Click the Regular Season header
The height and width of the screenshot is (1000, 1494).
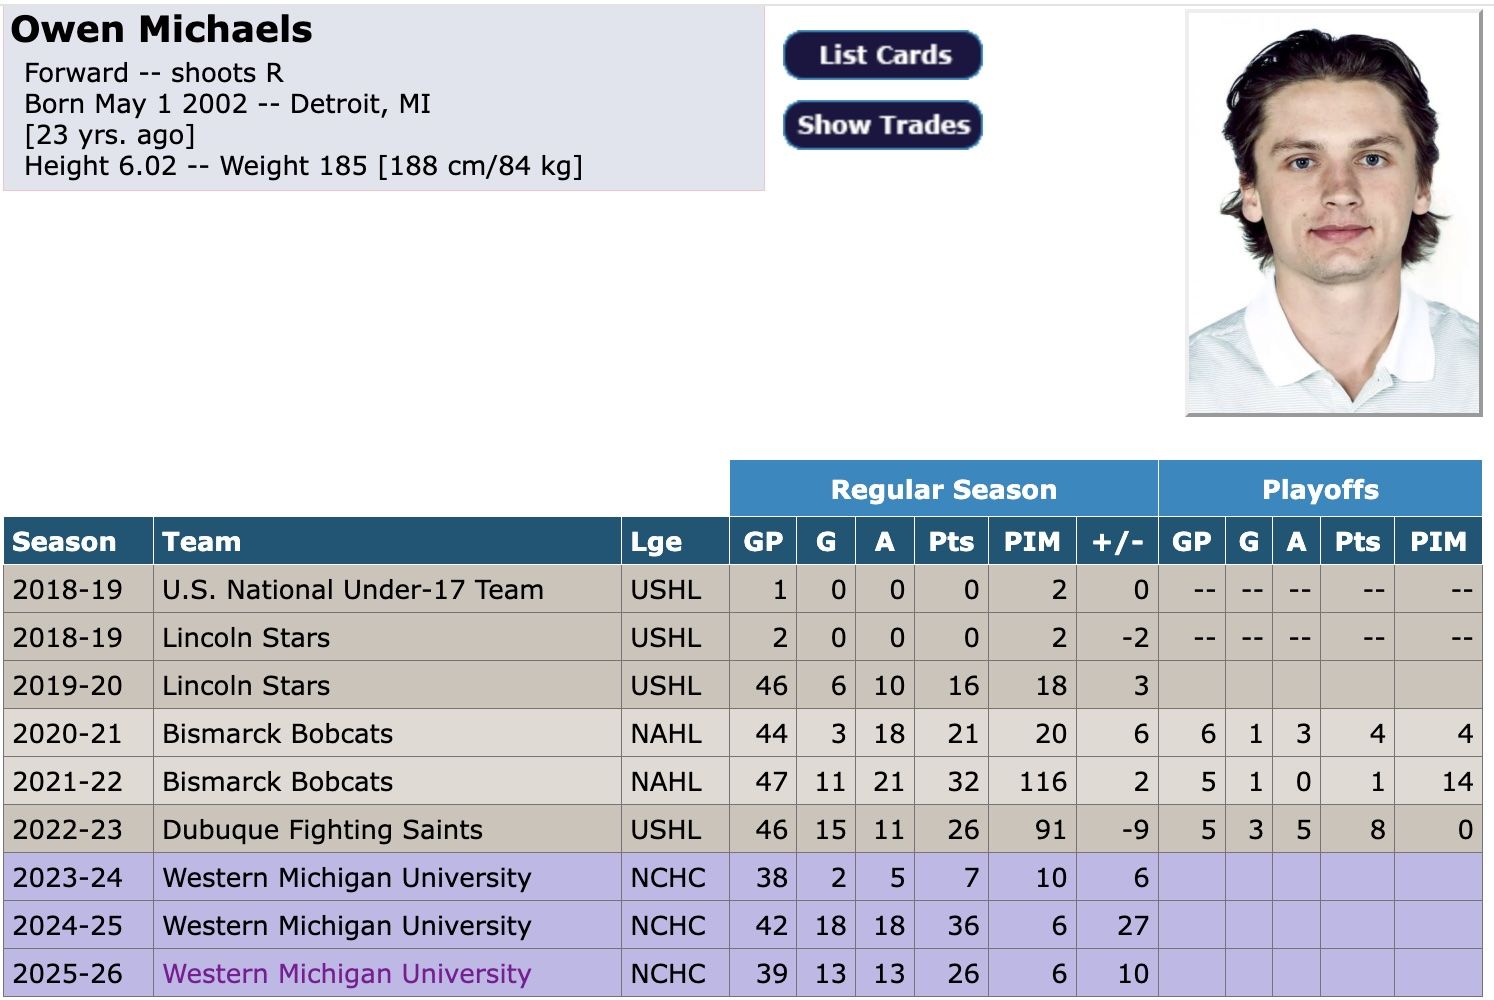coord(943,489)
